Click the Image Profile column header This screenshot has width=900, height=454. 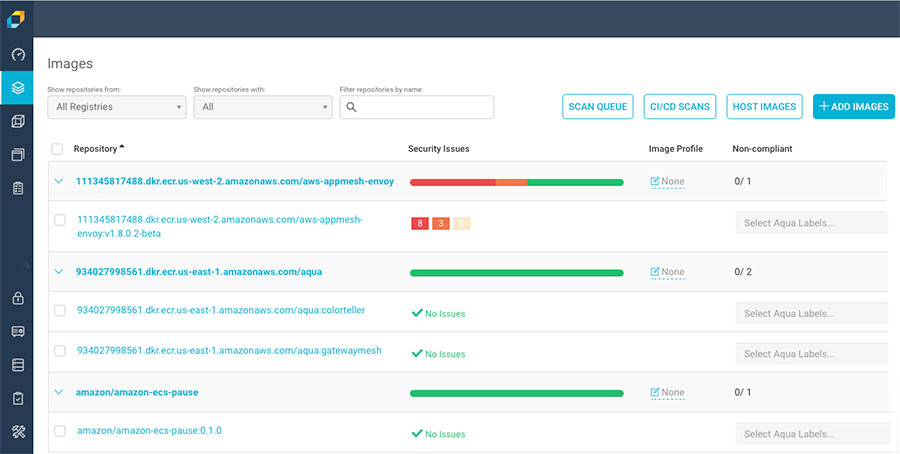click(676, 149)
